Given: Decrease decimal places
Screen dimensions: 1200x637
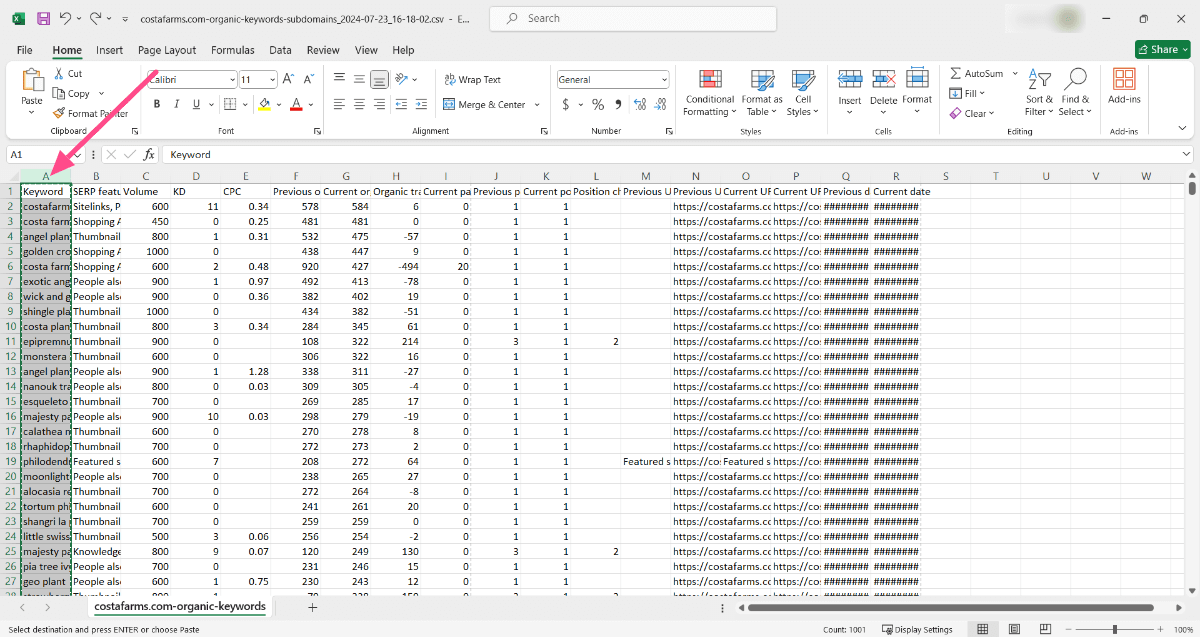Looking at the screenshot, I should [662, 104].
